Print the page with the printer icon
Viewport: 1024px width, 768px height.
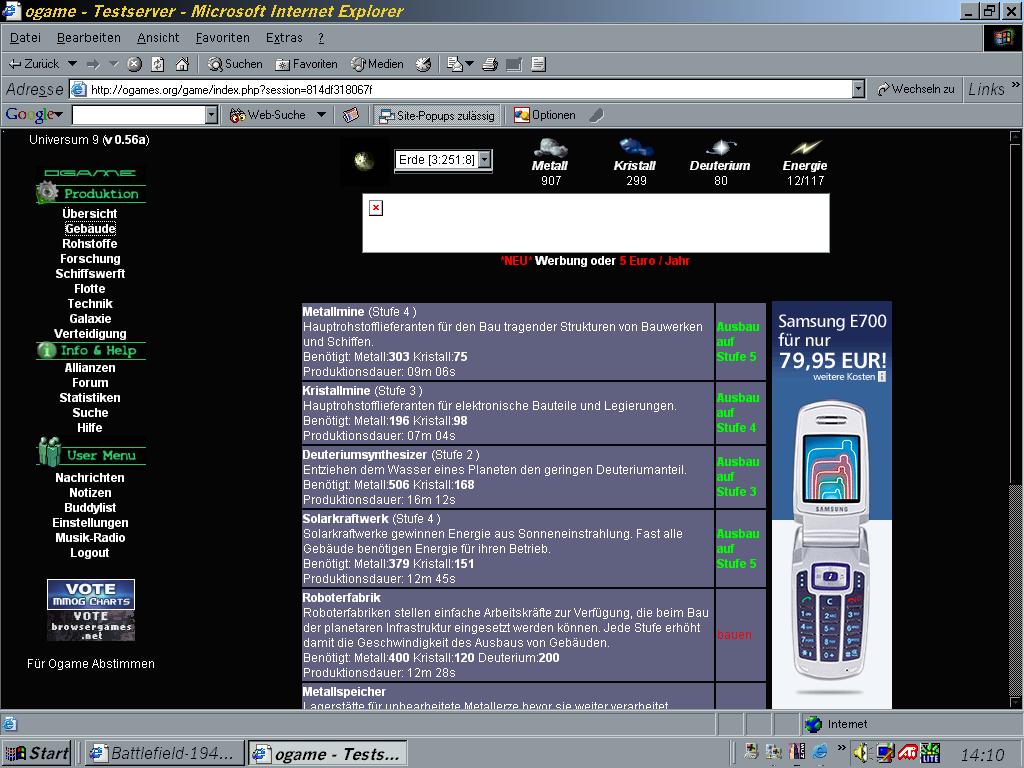coord(490,64)
